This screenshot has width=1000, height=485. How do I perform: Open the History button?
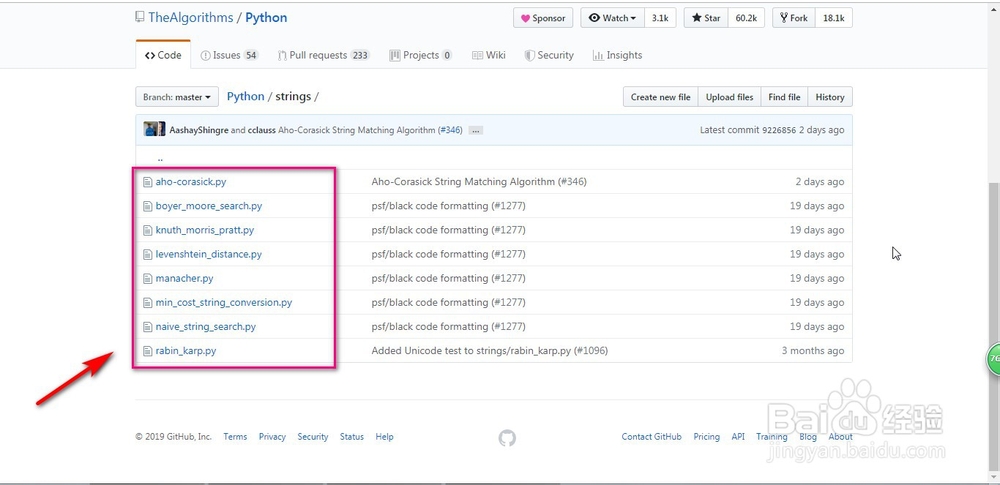pyautogui.click(x=830, y=97)
